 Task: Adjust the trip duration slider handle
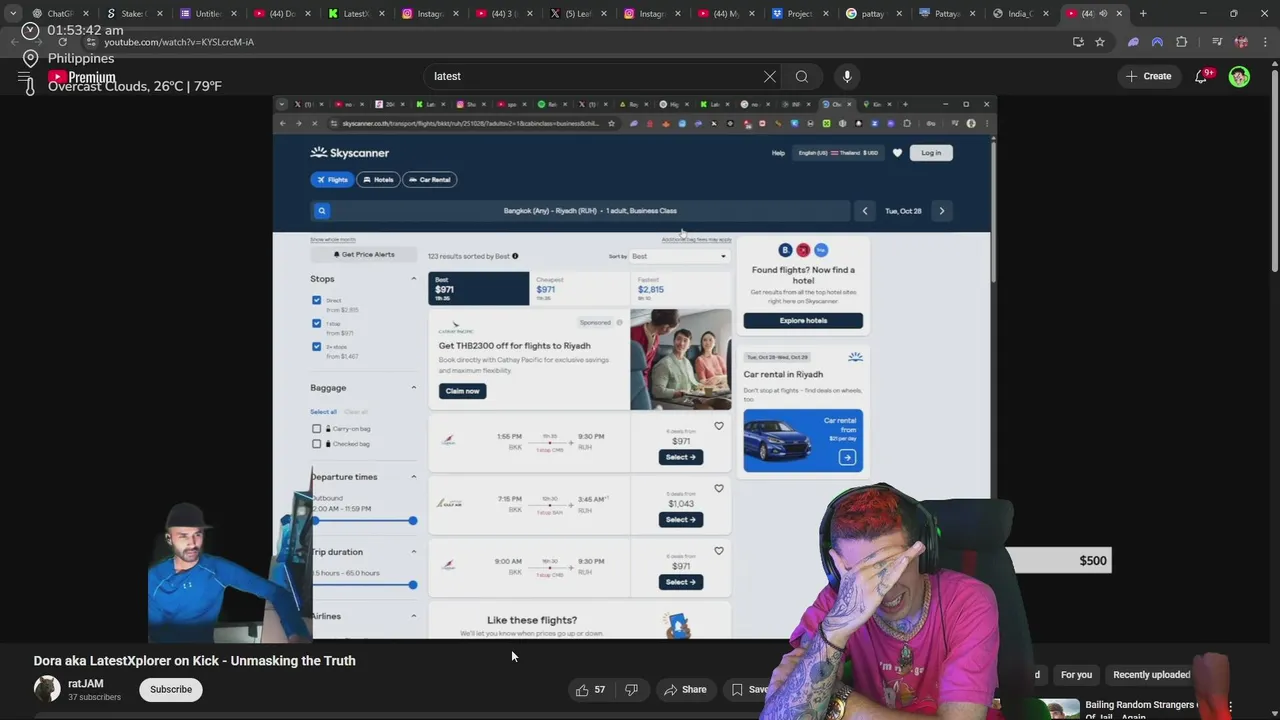[412, 585]
